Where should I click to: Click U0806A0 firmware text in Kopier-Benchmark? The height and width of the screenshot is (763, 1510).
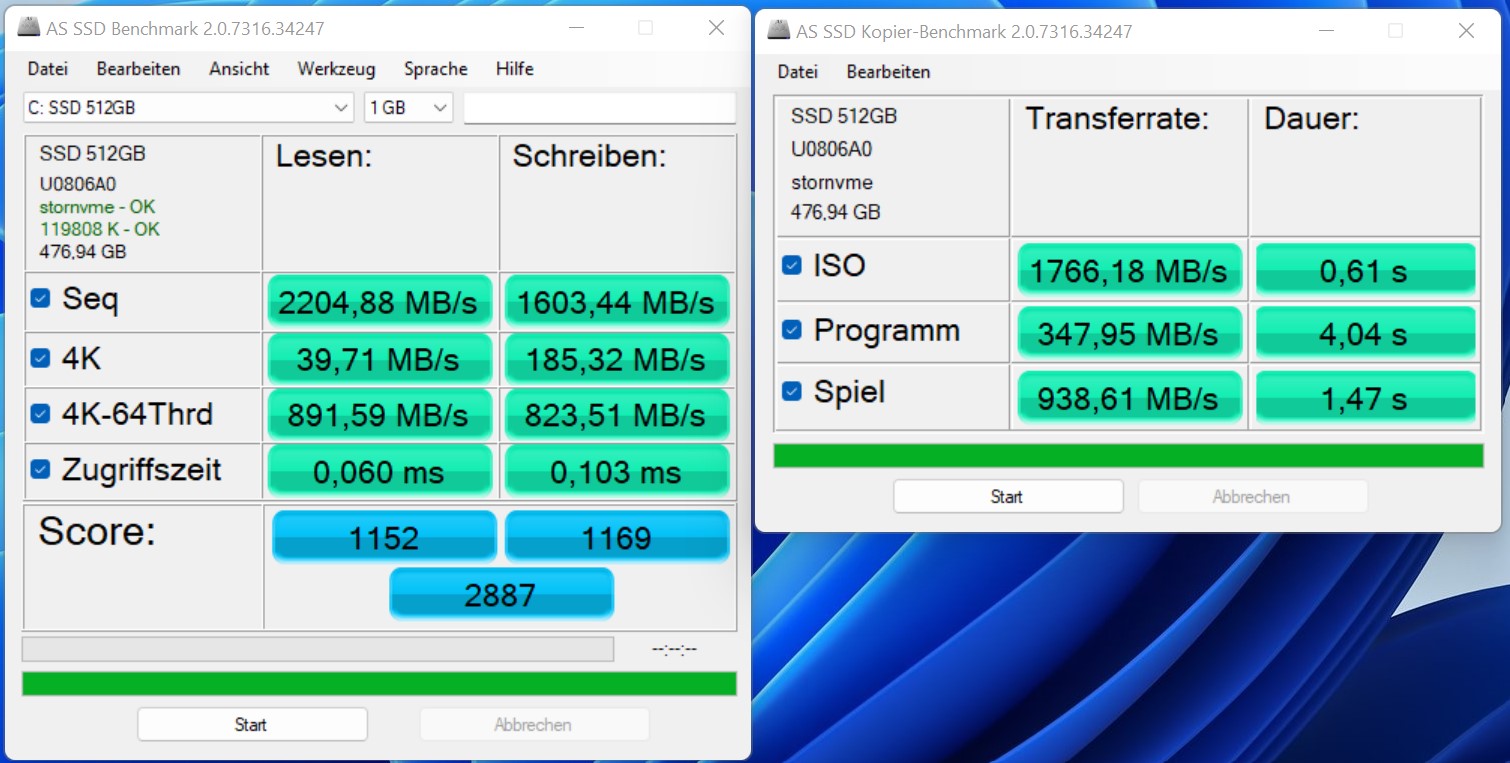[832, 149]
